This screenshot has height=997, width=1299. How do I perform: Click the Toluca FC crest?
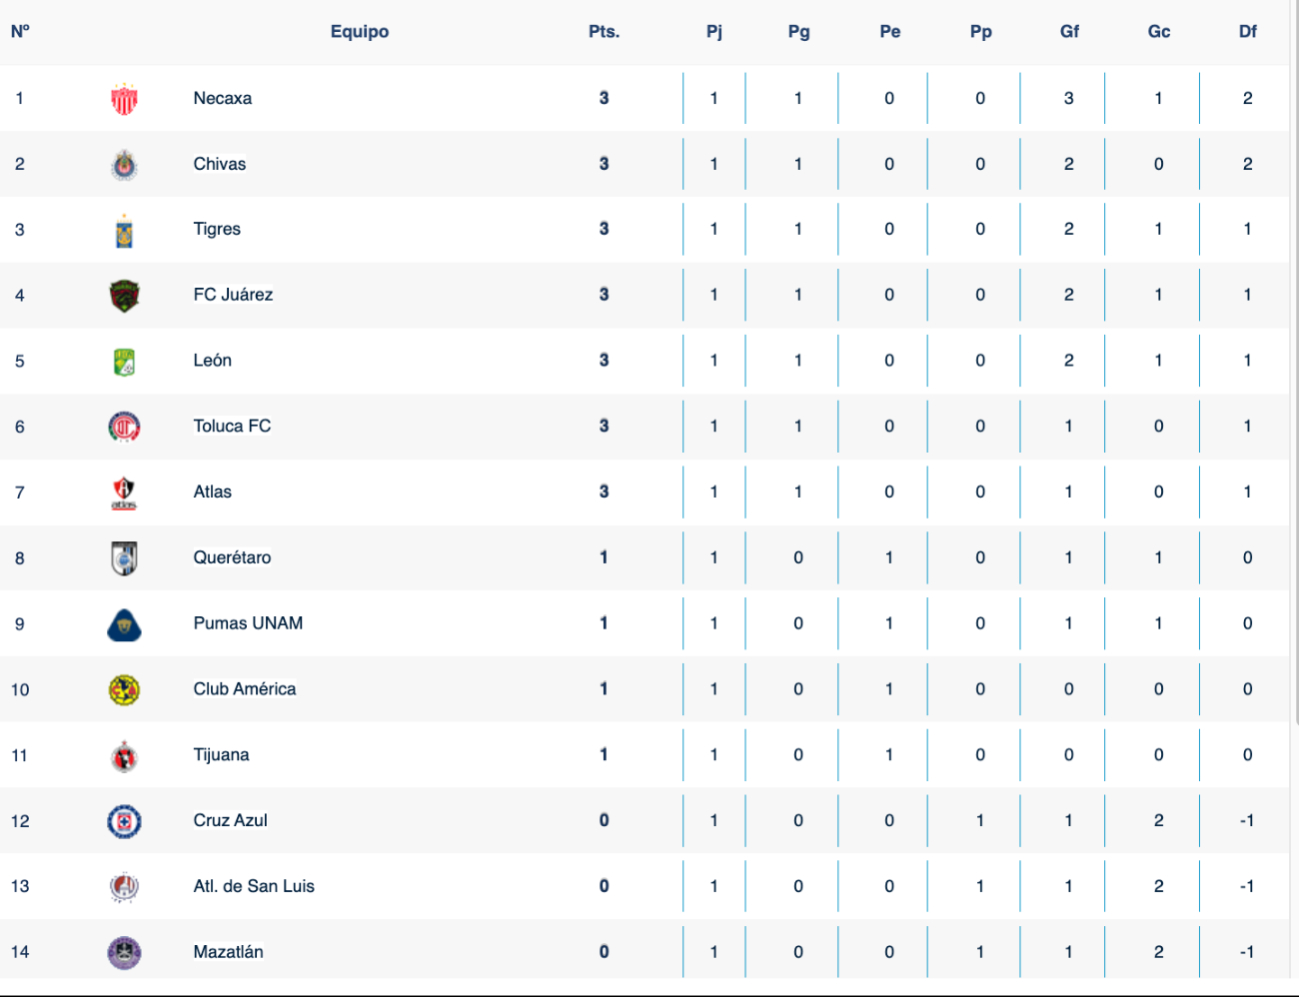[x=124, y=427]
